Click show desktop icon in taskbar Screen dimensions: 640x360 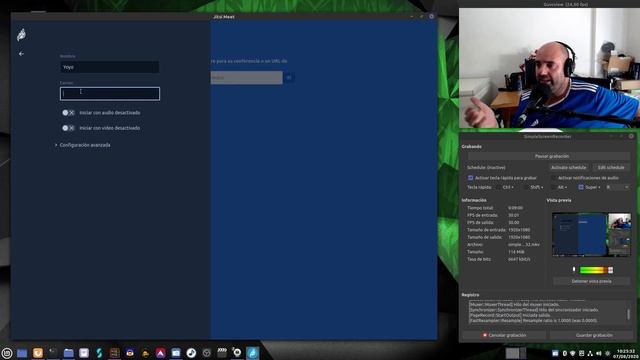[22, 353]
